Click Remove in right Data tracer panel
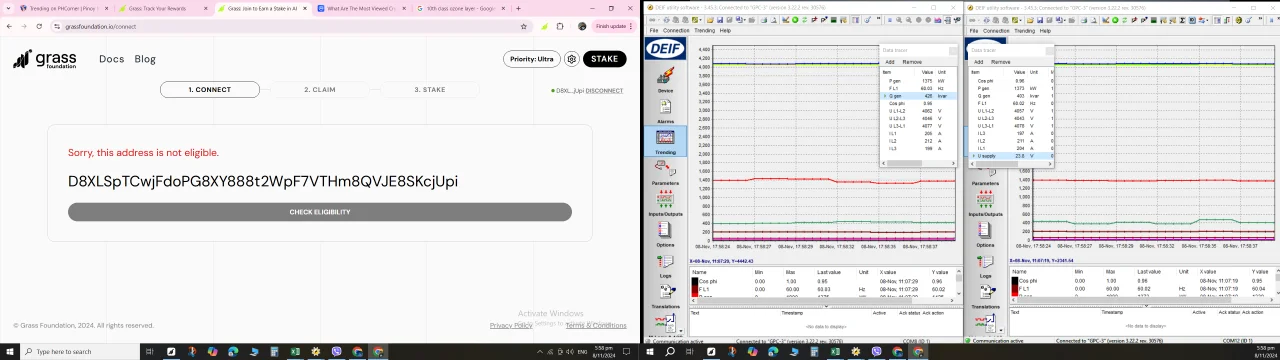 (x=1000, y=62)
